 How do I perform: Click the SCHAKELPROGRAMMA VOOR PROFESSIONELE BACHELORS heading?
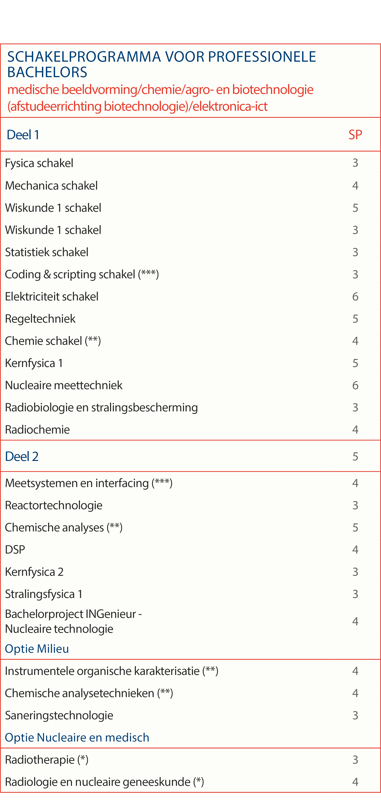tap(161, 63)
